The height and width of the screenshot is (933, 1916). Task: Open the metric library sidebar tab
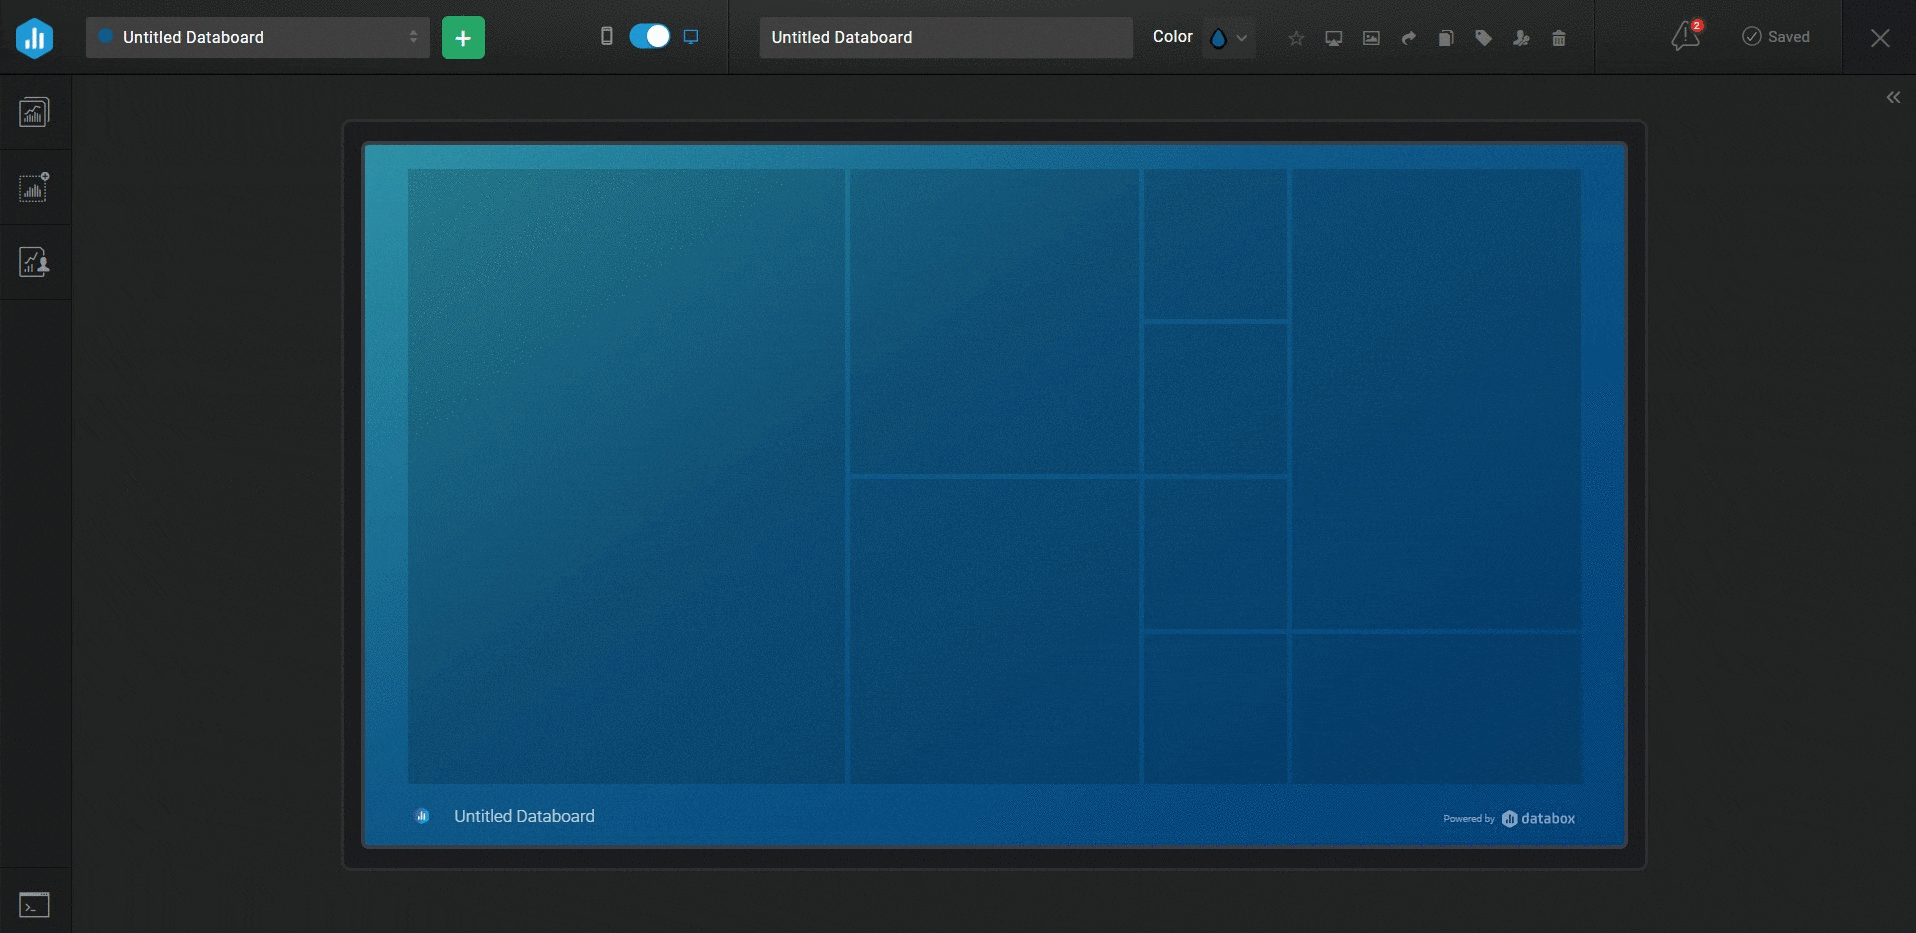(x=35, y=112)
